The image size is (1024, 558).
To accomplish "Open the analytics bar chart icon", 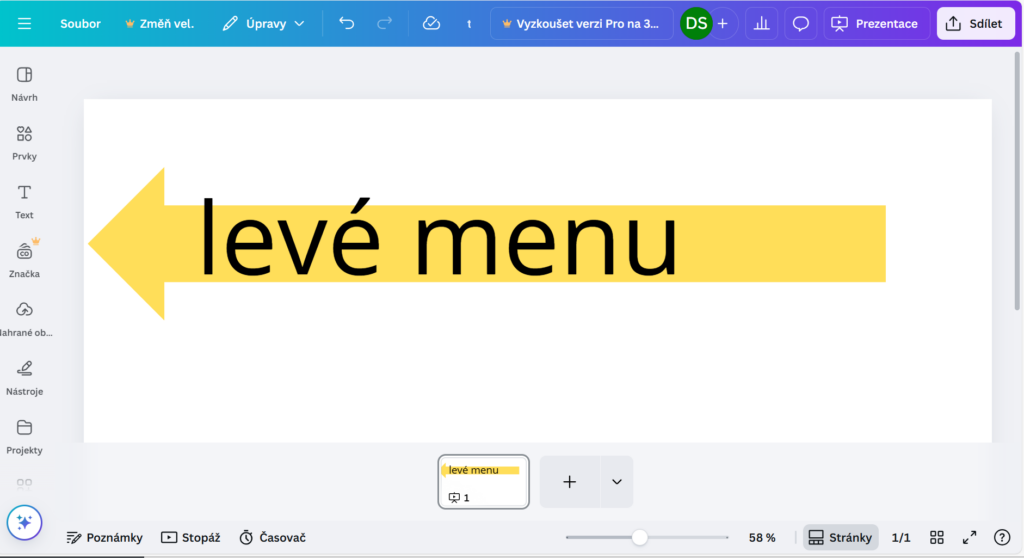I will (762, 23).
